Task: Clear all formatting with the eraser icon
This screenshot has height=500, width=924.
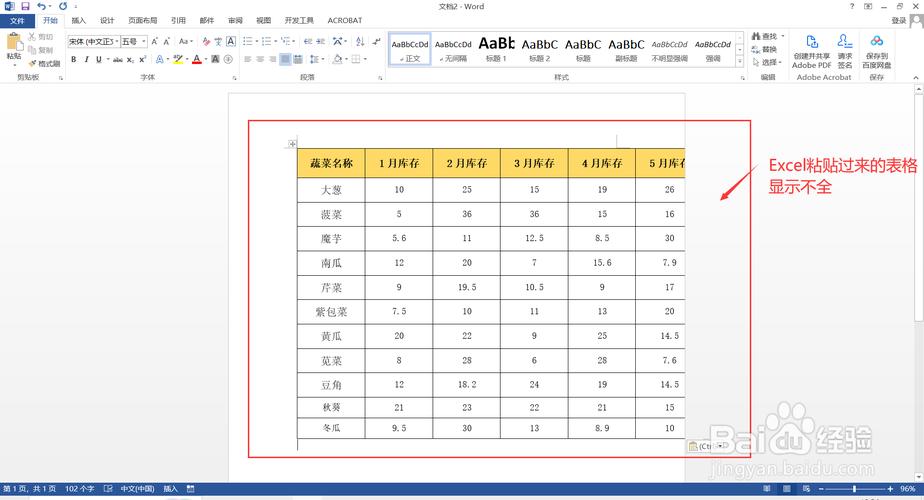Action: tap(206, 41)
